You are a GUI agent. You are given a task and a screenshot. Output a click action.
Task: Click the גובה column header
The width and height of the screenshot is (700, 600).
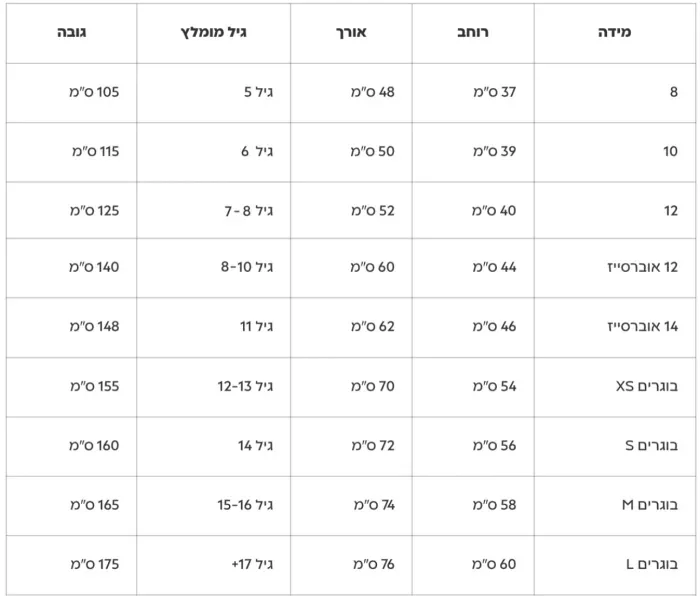pyautogui.click(x=71, y=33)
